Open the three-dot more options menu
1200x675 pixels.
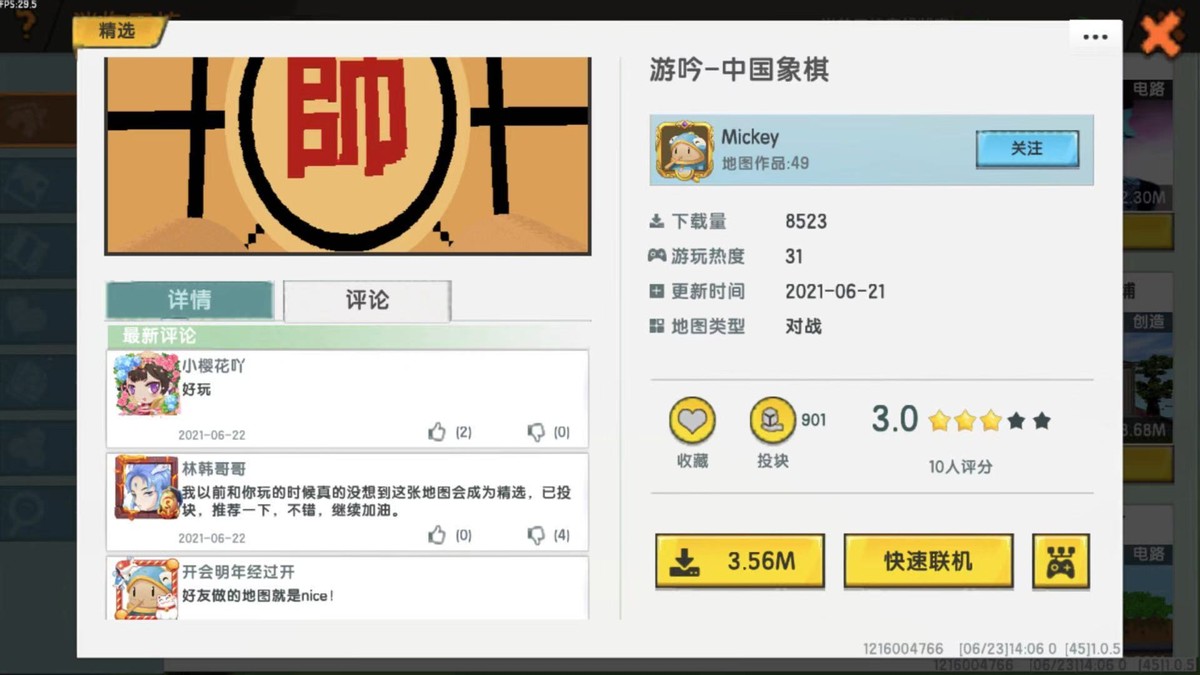click(1095, 37)
